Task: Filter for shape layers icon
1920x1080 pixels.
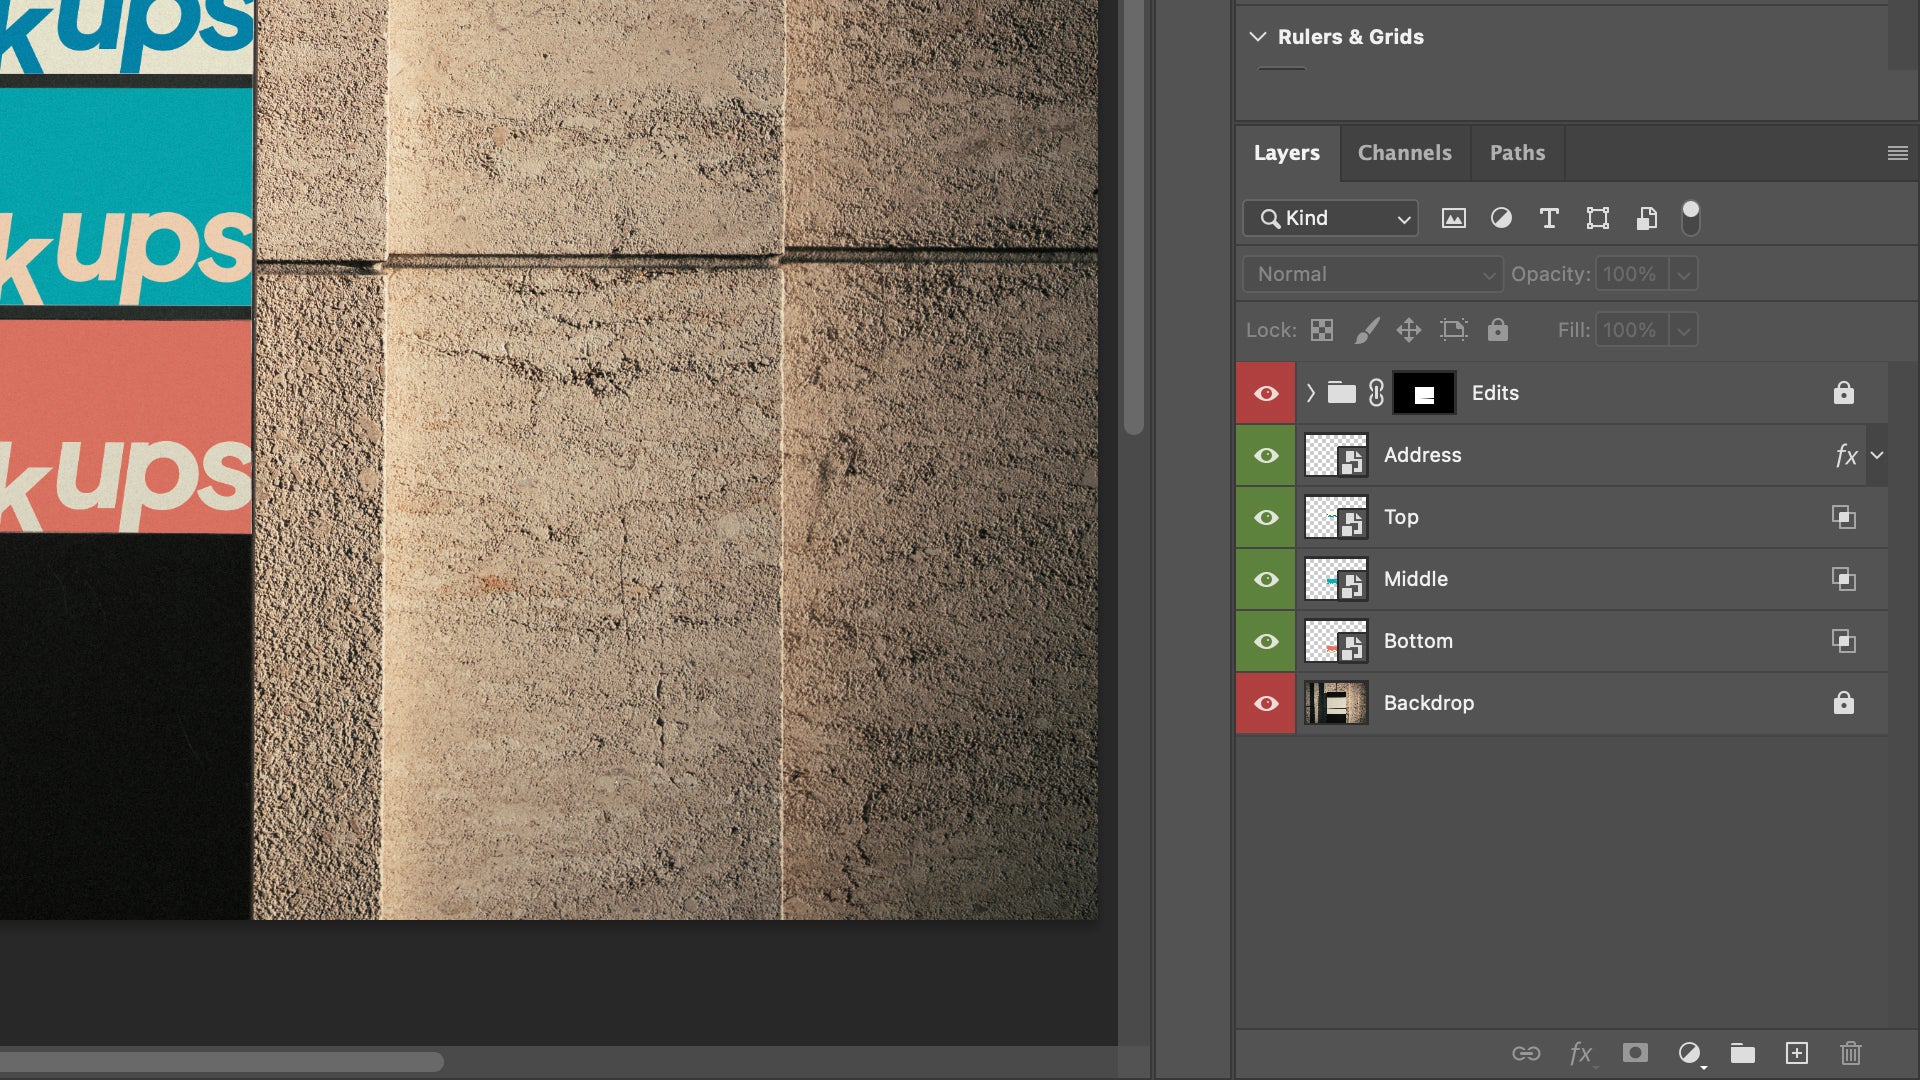Action: pos(1597,218)
